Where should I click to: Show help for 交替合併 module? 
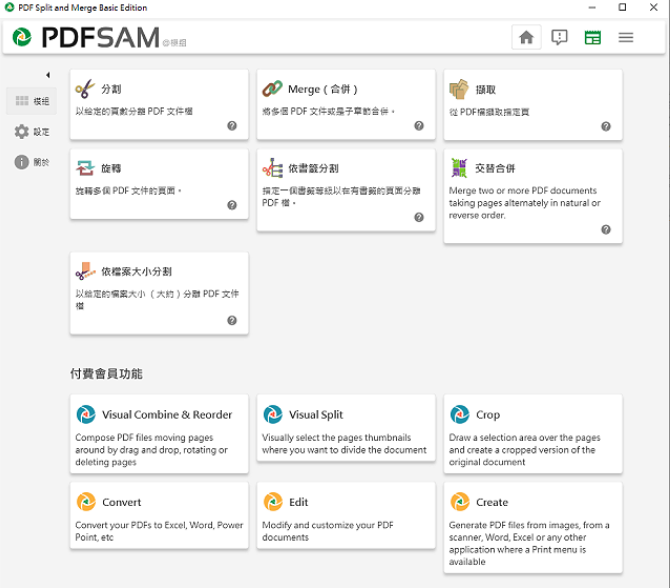click(606, 230)
